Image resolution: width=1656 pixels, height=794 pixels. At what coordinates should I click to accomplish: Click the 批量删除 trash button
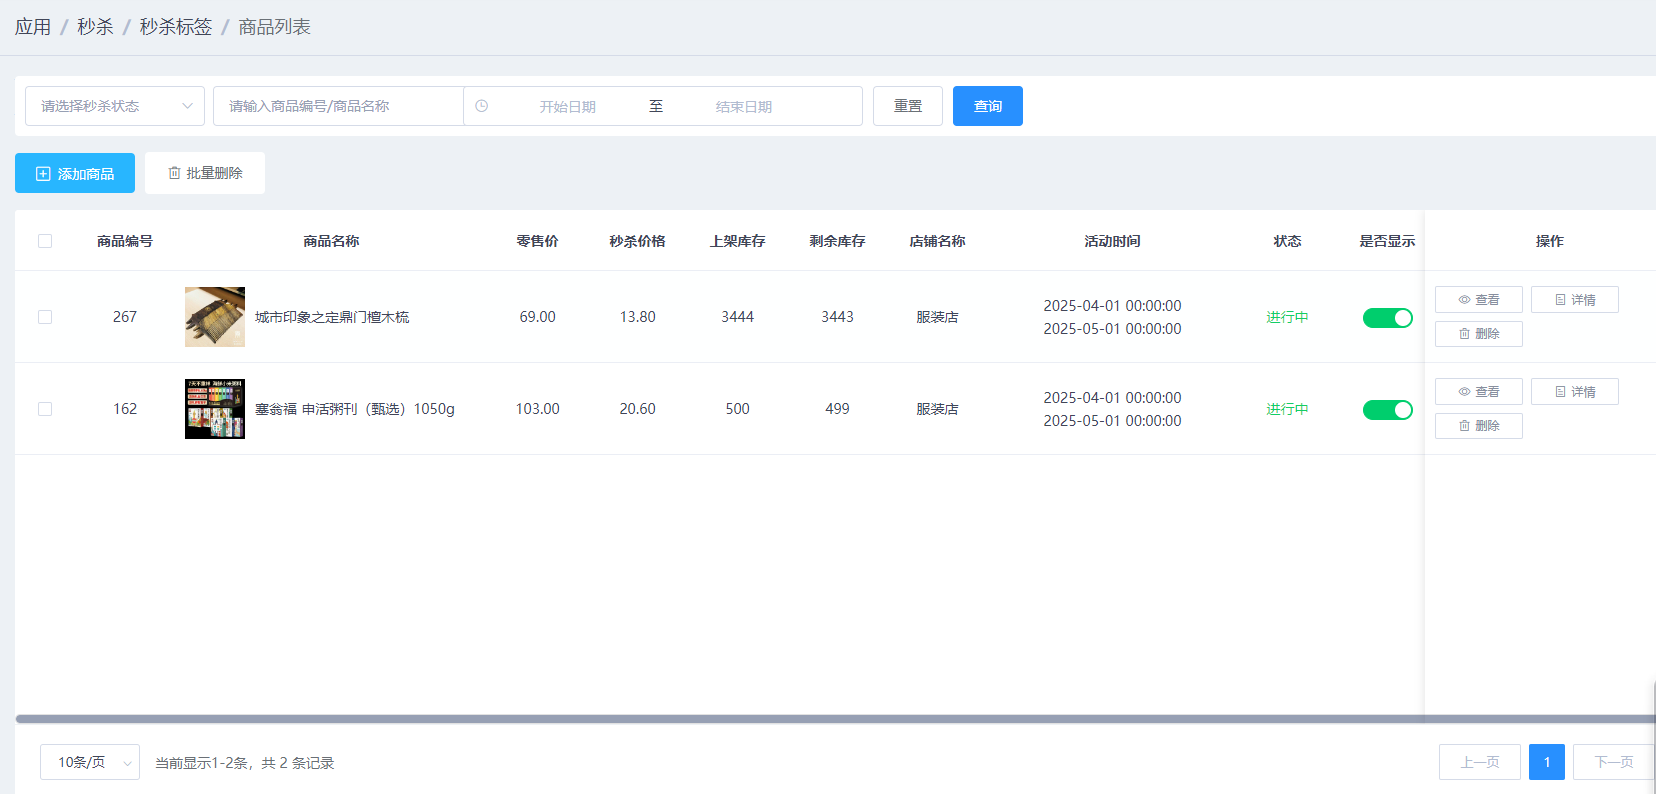click(x=205, y=173)
